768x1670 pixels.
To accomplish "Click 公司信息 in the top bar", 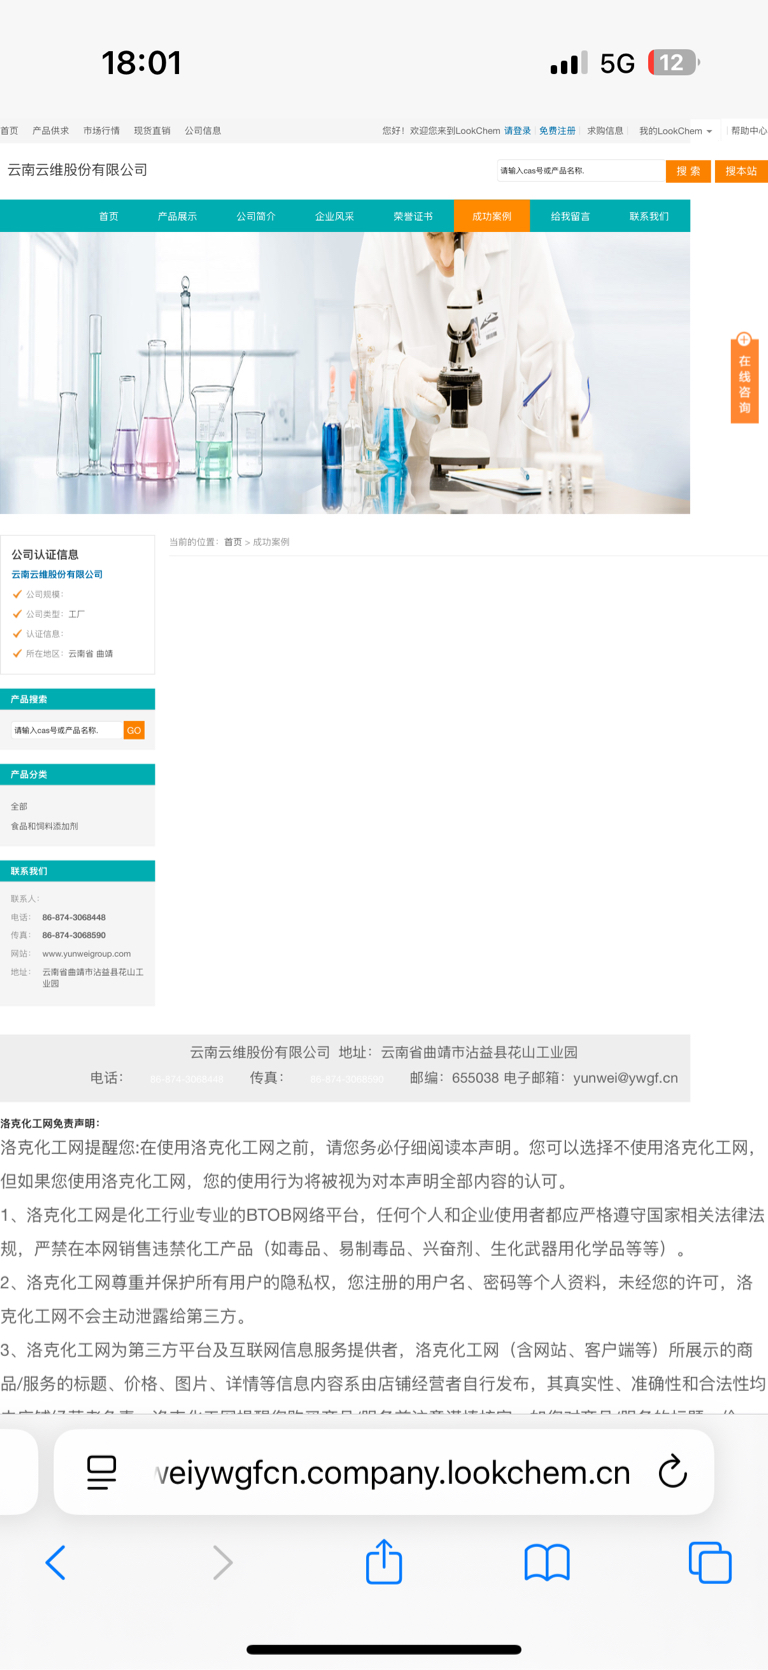I will pos(203,131).
